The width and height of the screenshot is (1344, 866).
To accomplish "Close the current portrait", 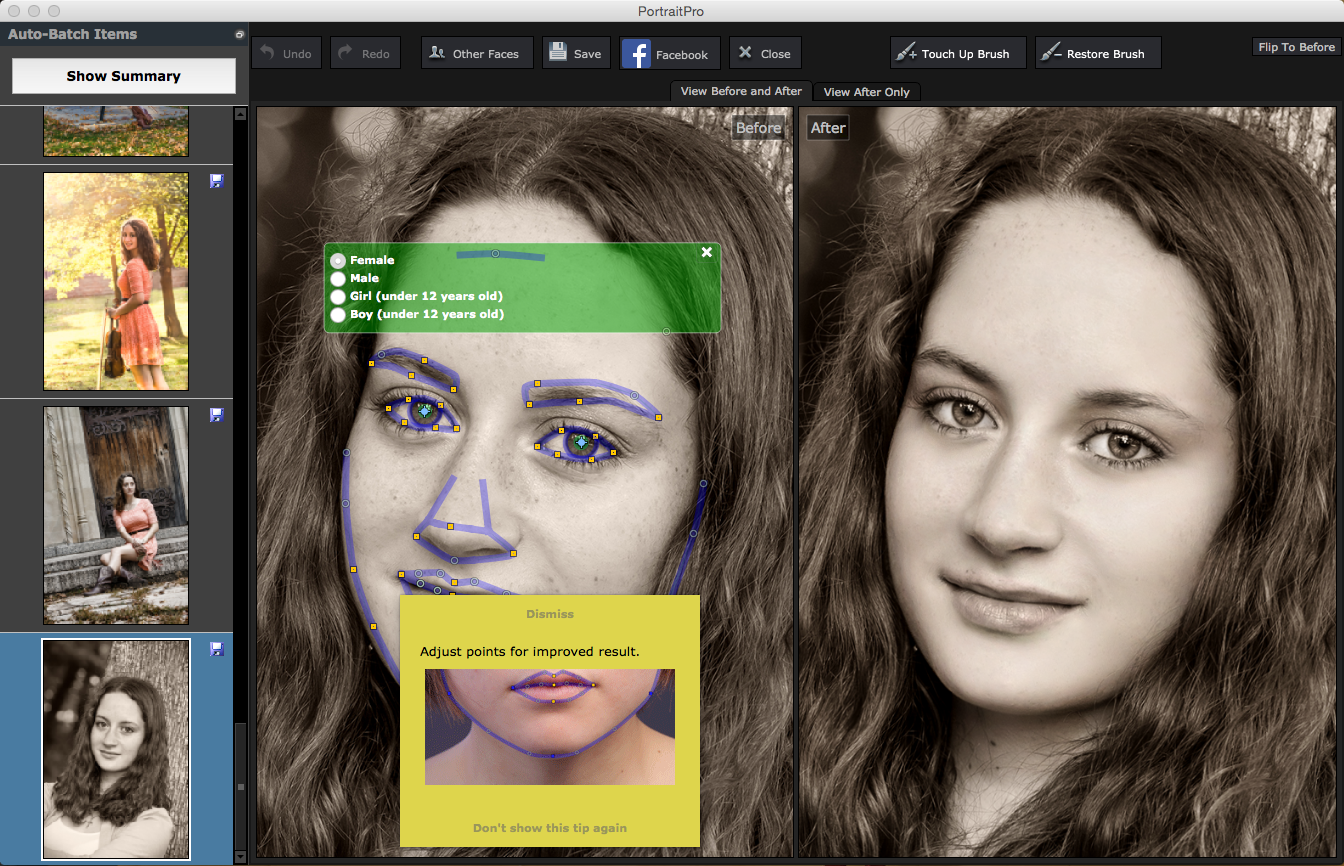I will 765,53.
